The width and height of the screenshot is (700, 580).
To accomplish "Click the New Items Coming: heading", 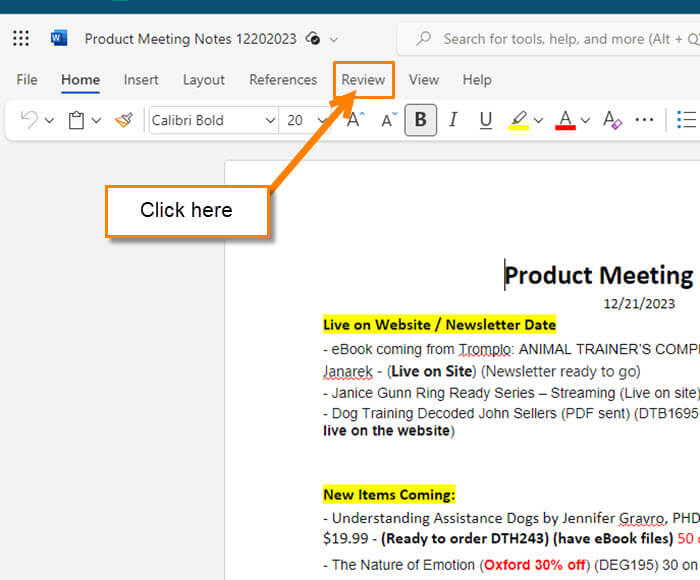I will [x=389, y=495].
